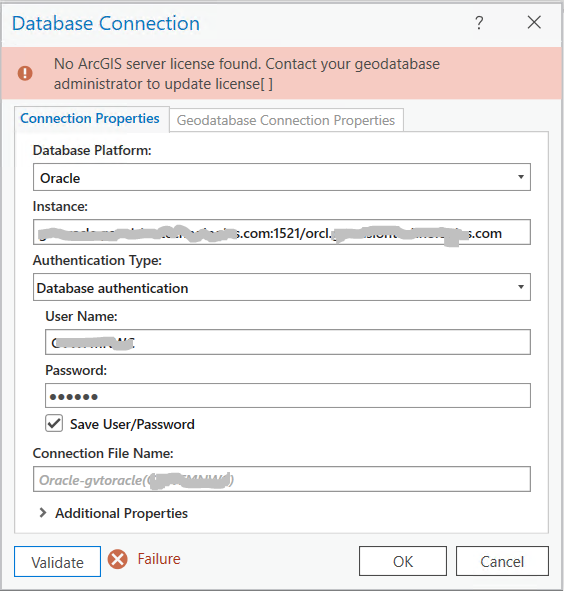Click the Failure status text
The width and height of the screenshot is (564, 591).
point(159,559)
